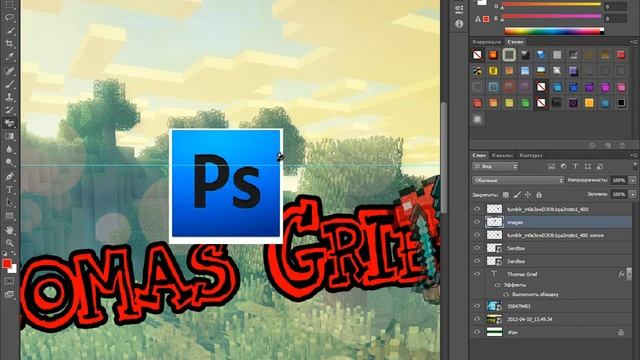Select the Eraser tool
Viewport: 640px width, 360px height.
9,123
